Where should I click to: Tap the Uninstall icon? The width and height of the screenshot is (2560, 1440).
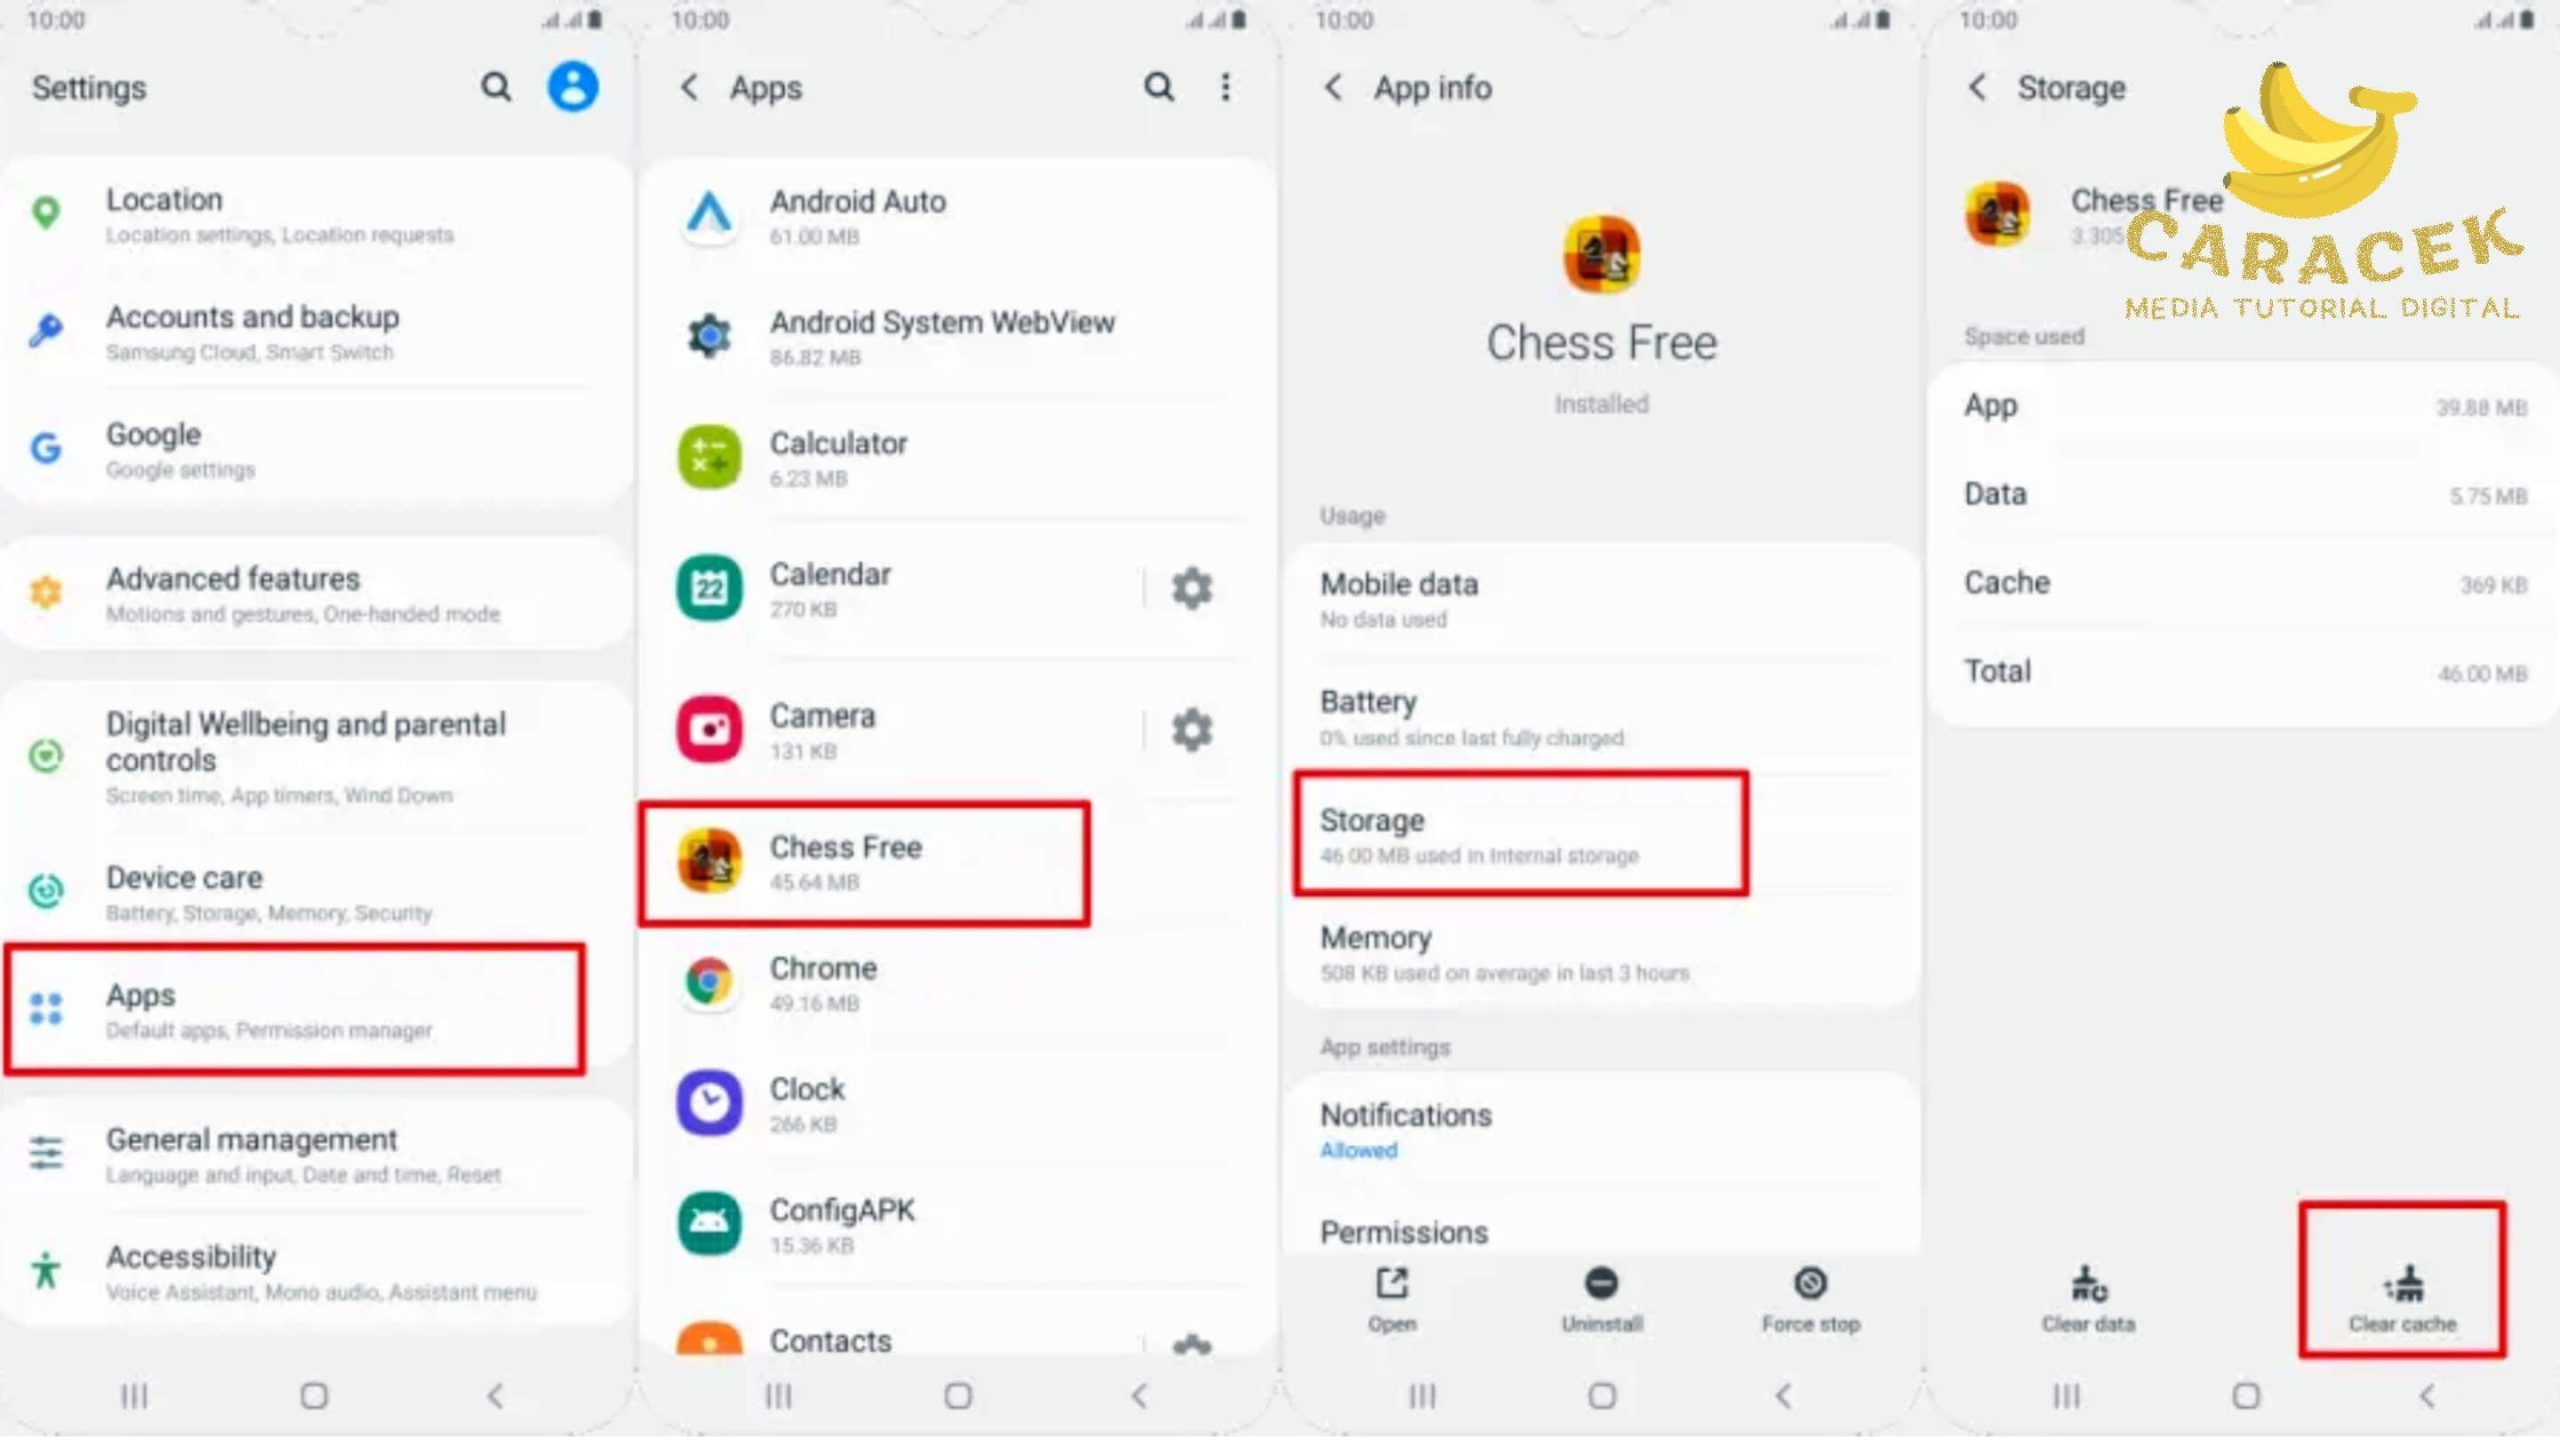(x=1598, y=1282)
